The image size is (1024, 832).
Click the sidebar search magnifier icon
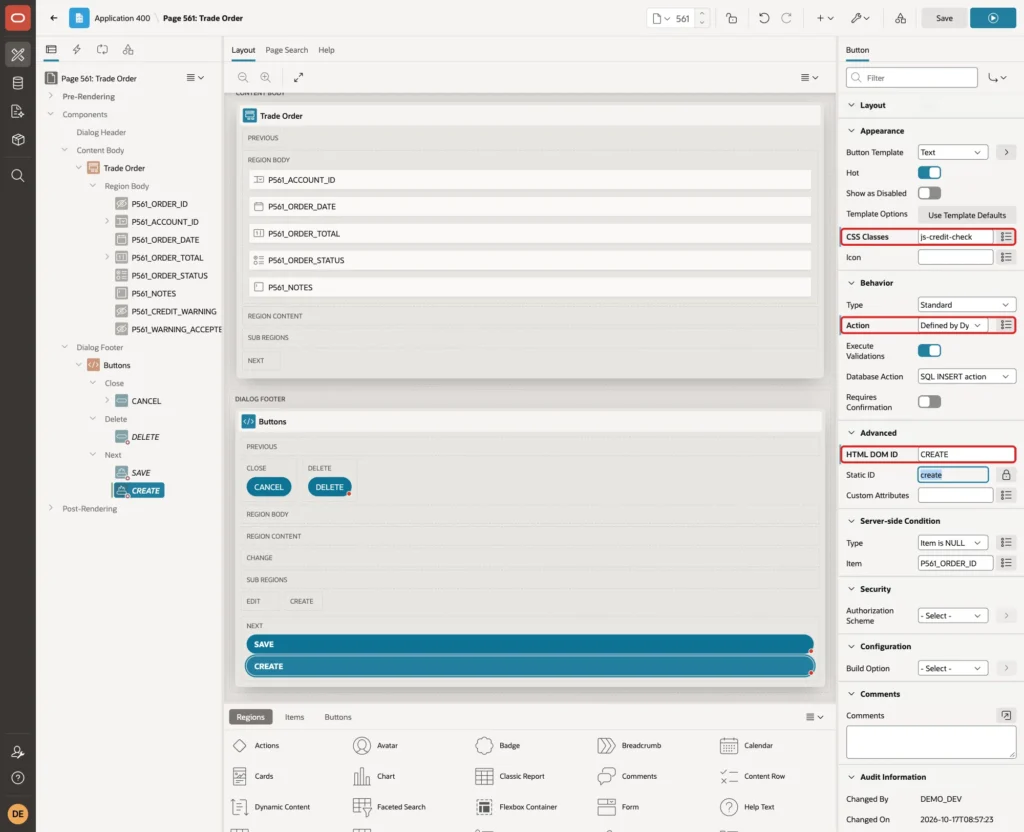[x=18, y=176]
